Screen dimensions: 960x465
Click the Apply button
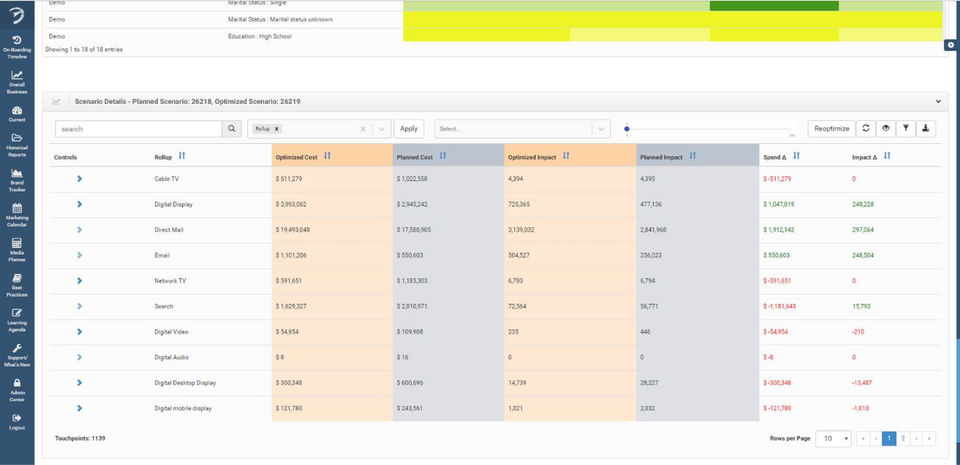pyautogui.click(x=408, y=128)
